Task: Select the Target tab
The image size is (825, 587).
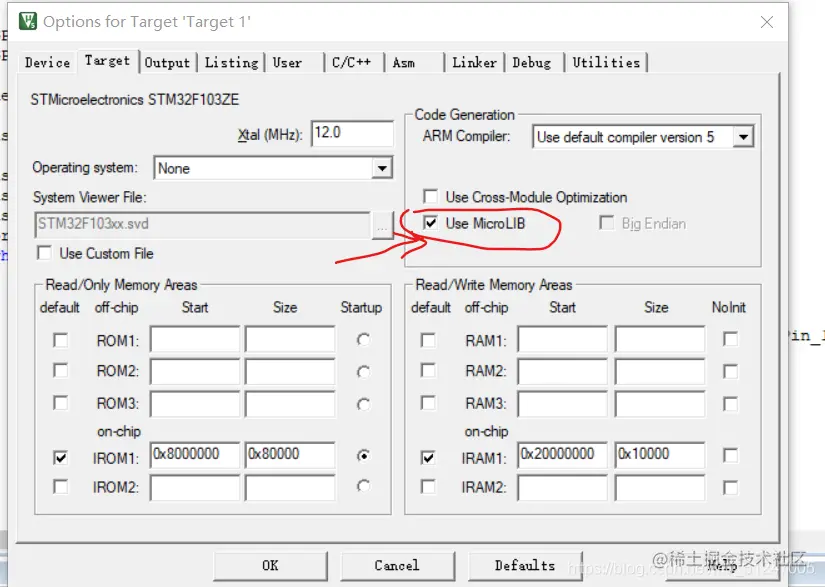Action: click(x=108, y=61)
